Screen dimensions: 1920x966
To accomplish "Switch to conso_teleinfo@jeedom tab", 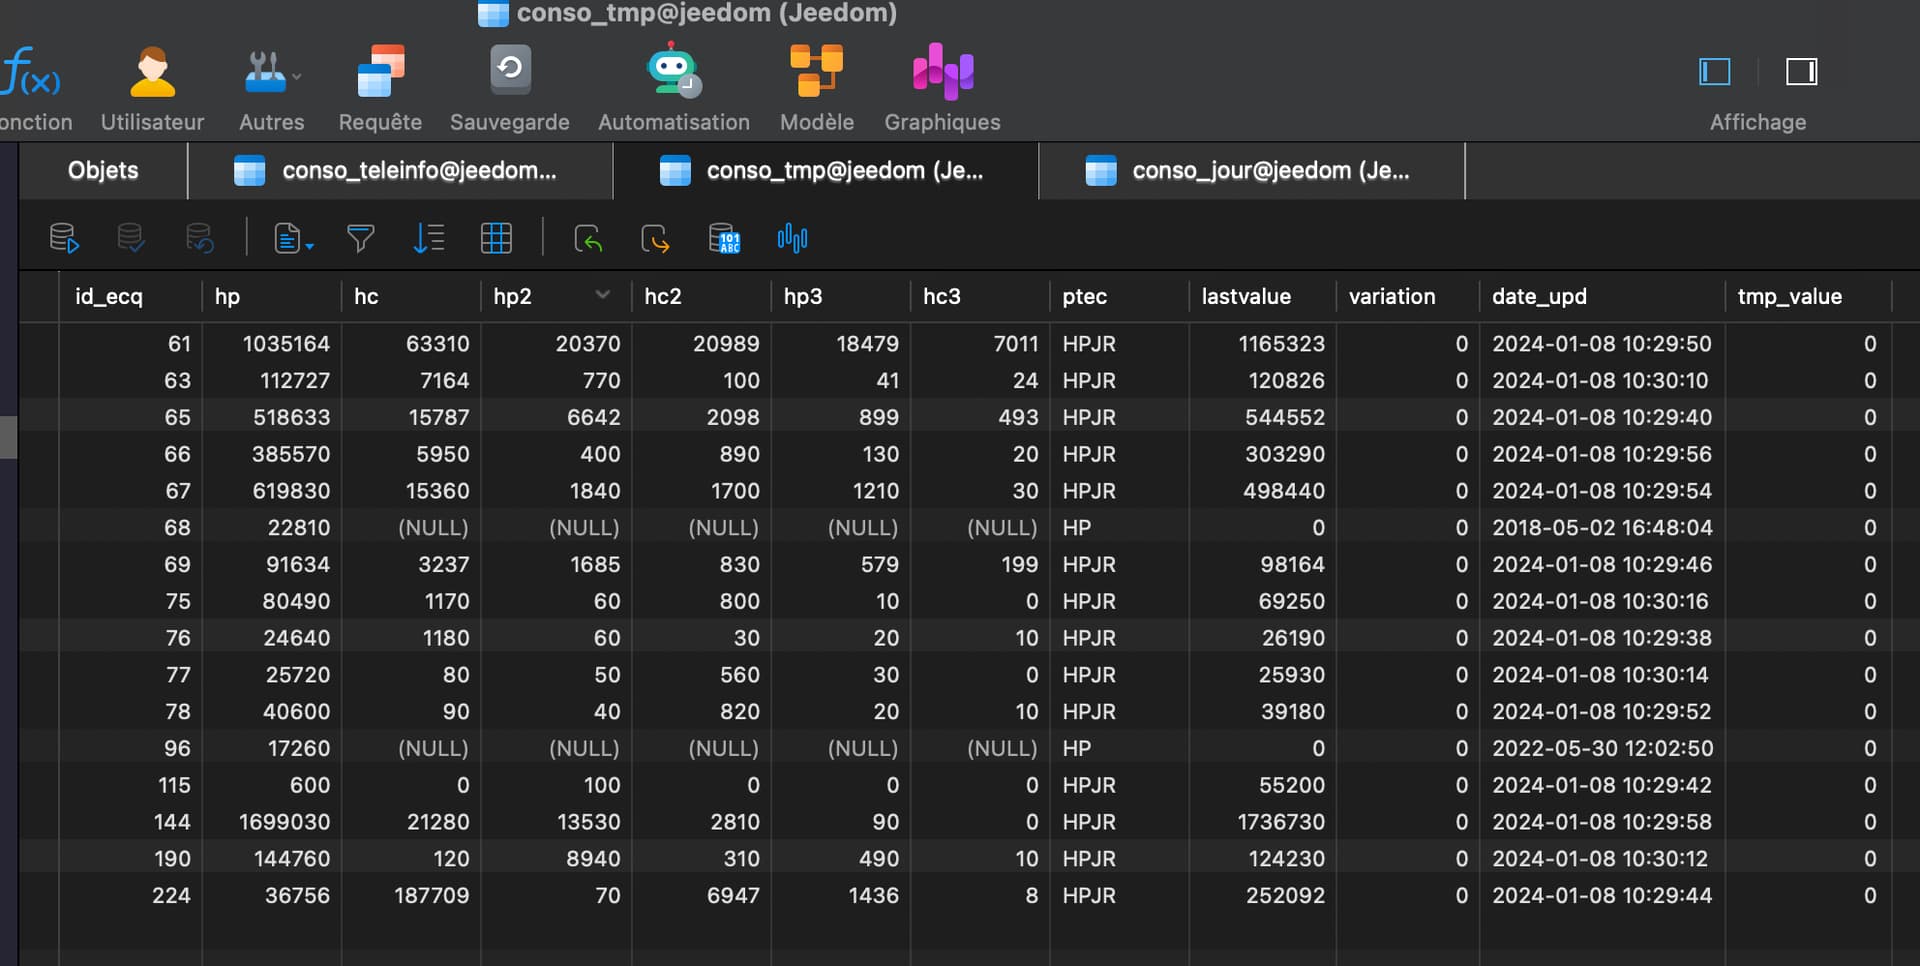I will pos(400,171).
